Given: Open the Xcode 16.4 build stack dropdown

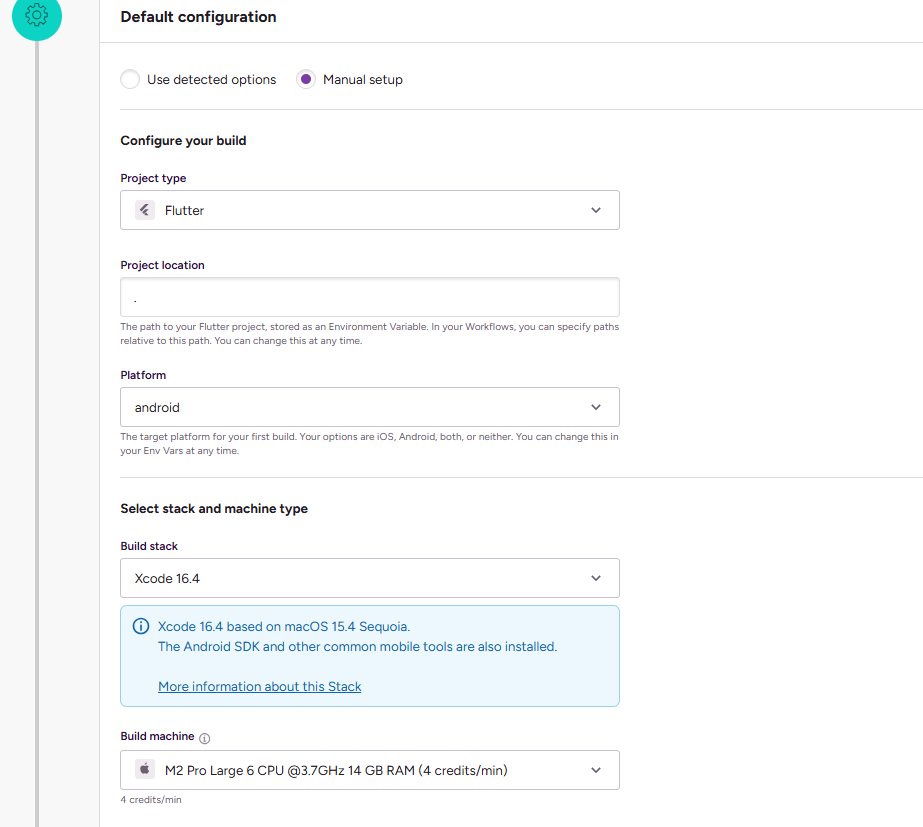Looking at the screenshot, I should point(369,578).
